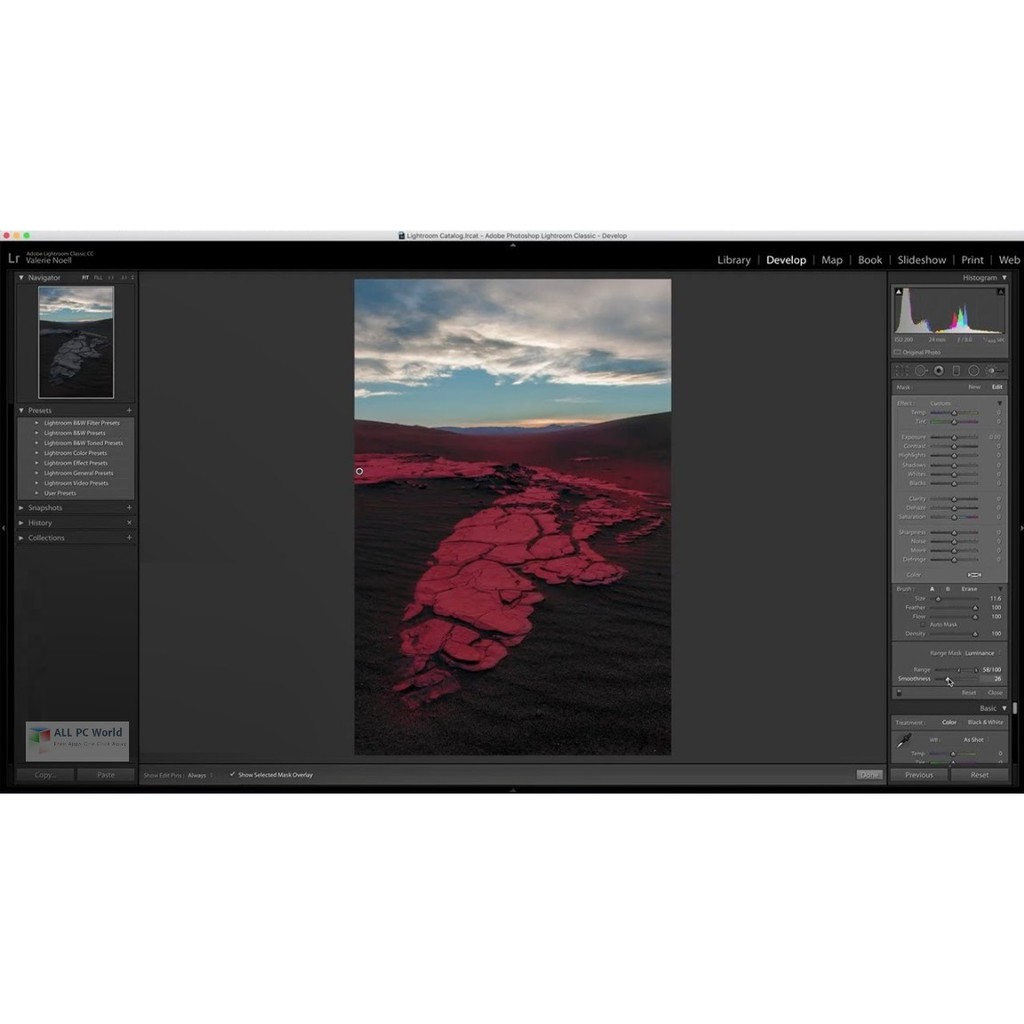The width and height of the screenshot is (1024, 1024).
Task: Switch to the Book module
Action: point(869,260)
